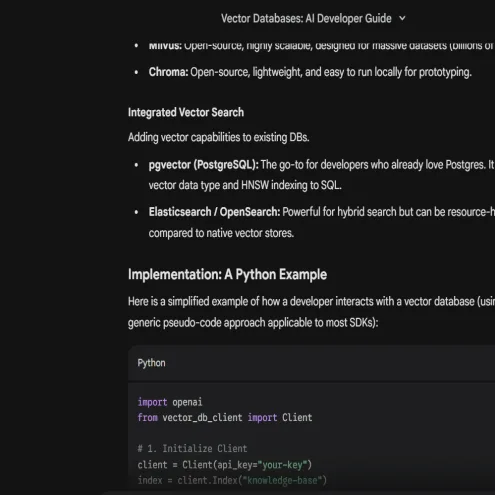The width and height of the screenshot is (495, 495).
Task: Click the bullet point before 'Elasticsearch / OpenSearch'
Action: pyautogui.click(x=136, y=212)
